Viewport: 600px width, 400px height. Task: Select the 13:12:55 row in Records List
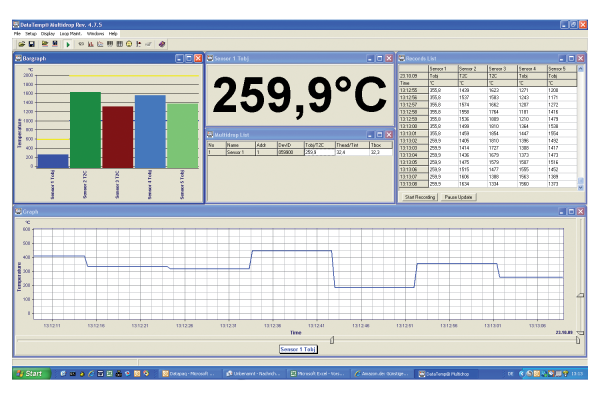coord(488,90)
